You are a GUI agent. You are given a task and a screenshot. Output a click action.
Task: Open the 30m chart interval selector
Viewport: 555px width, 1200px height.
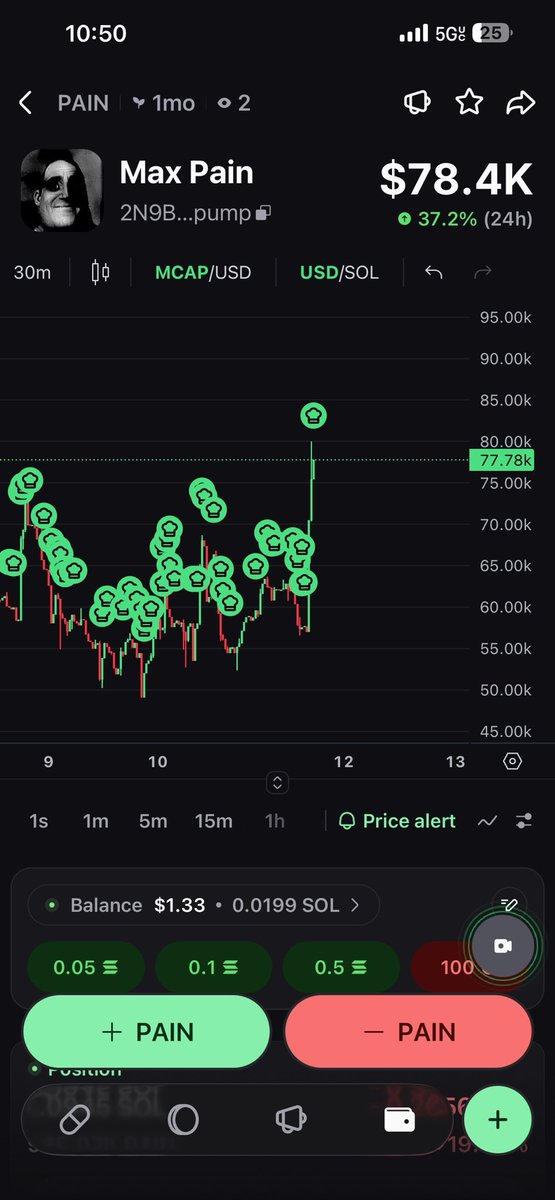pos(32,272)
